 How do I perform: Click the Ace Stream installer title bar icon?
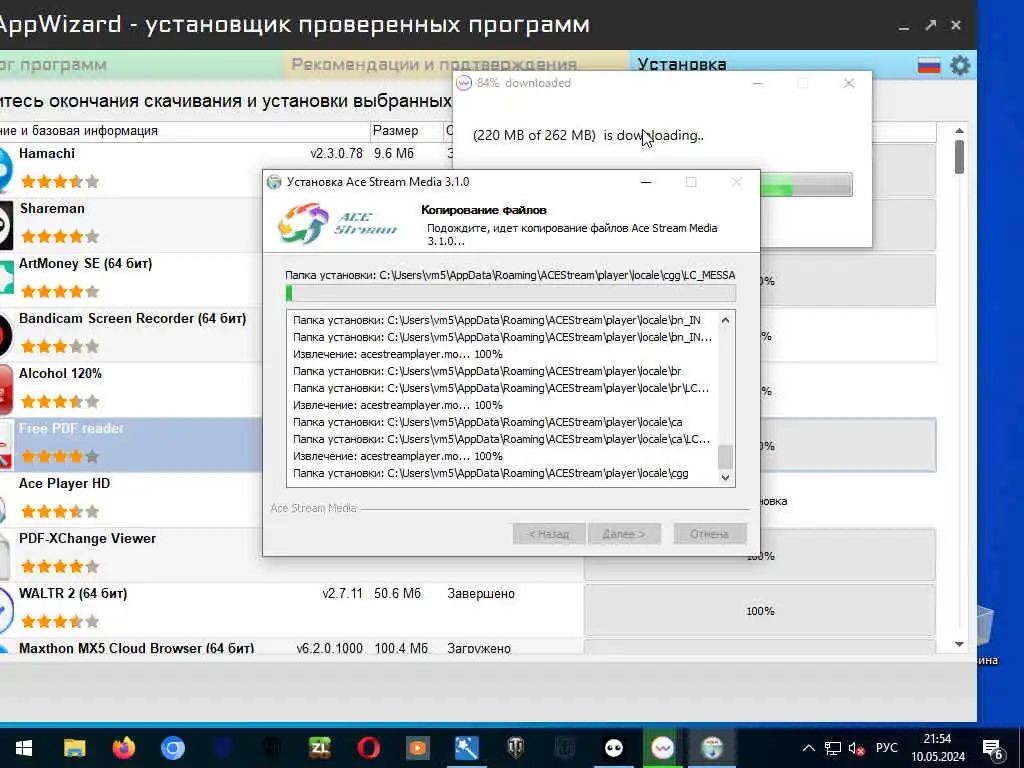(274, 182)
